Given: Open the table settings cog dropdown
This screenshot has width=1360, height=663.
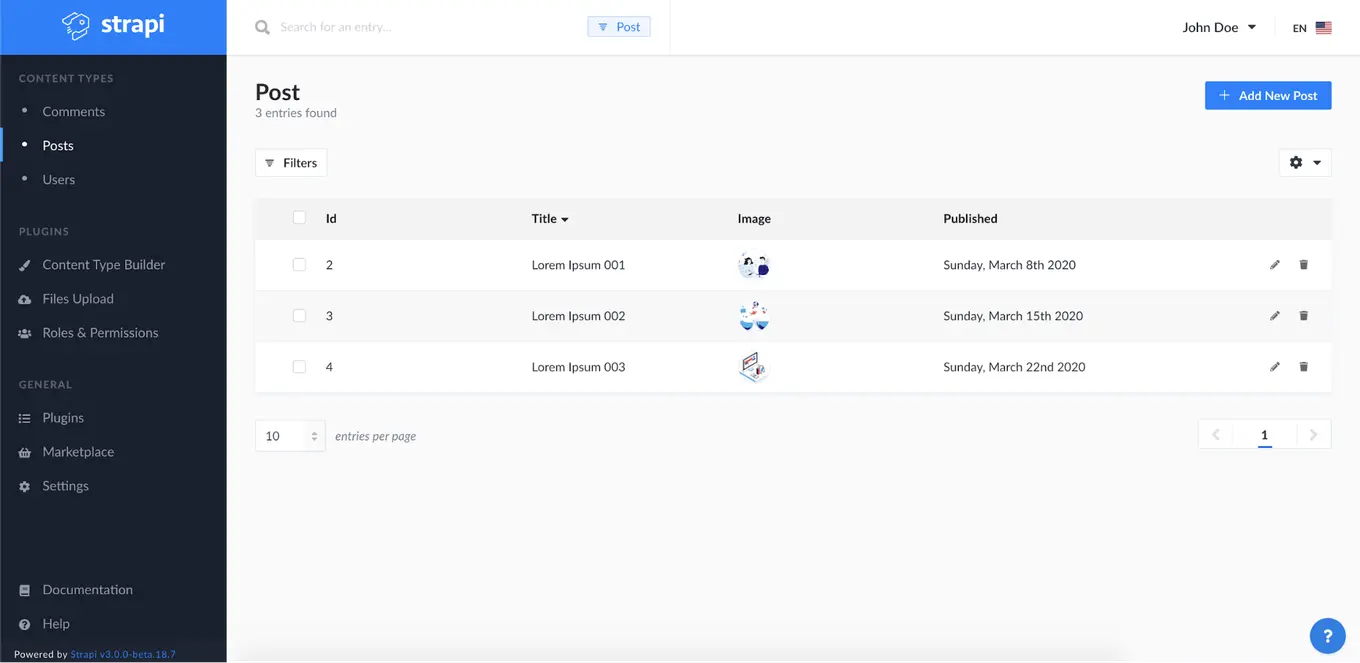Looking at the screenshot, I should 1305,162.
